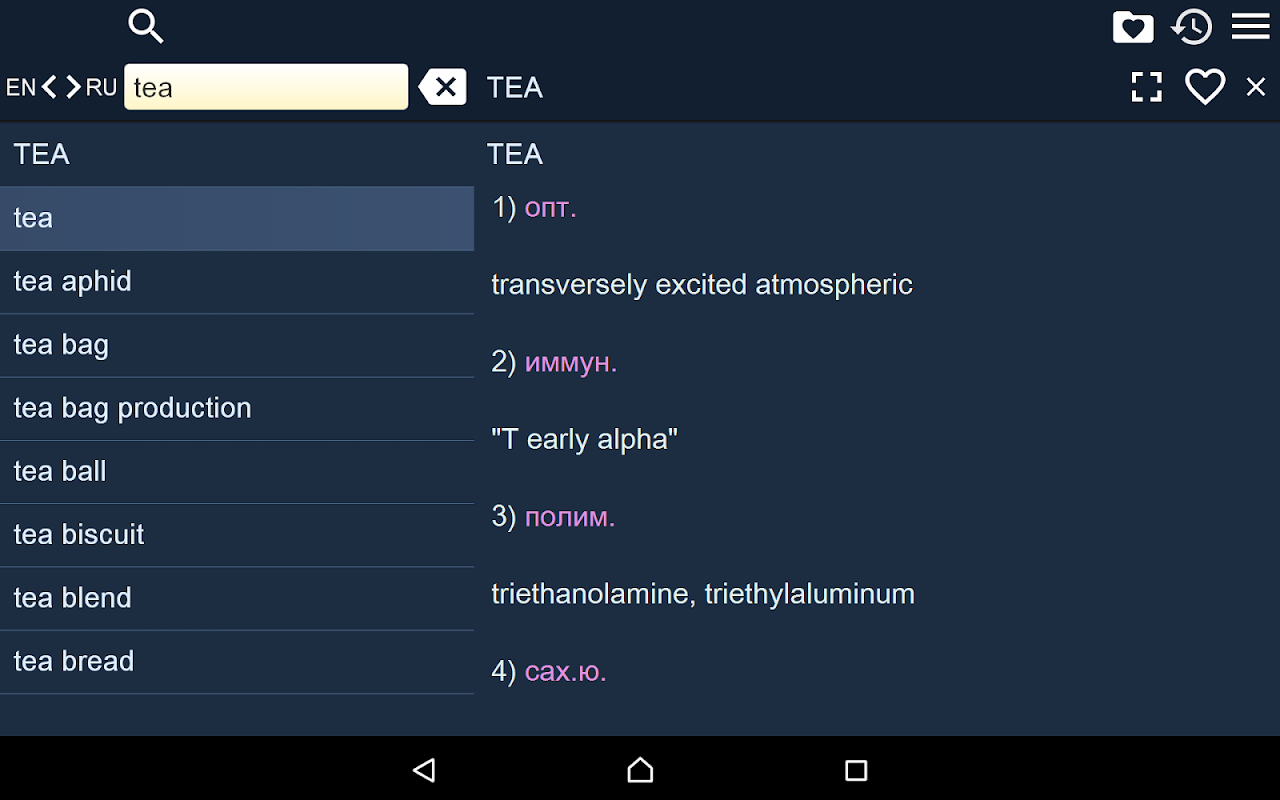Open the search history clock icon
This screenshot has height=800, width=1280.
[1192, 27]
